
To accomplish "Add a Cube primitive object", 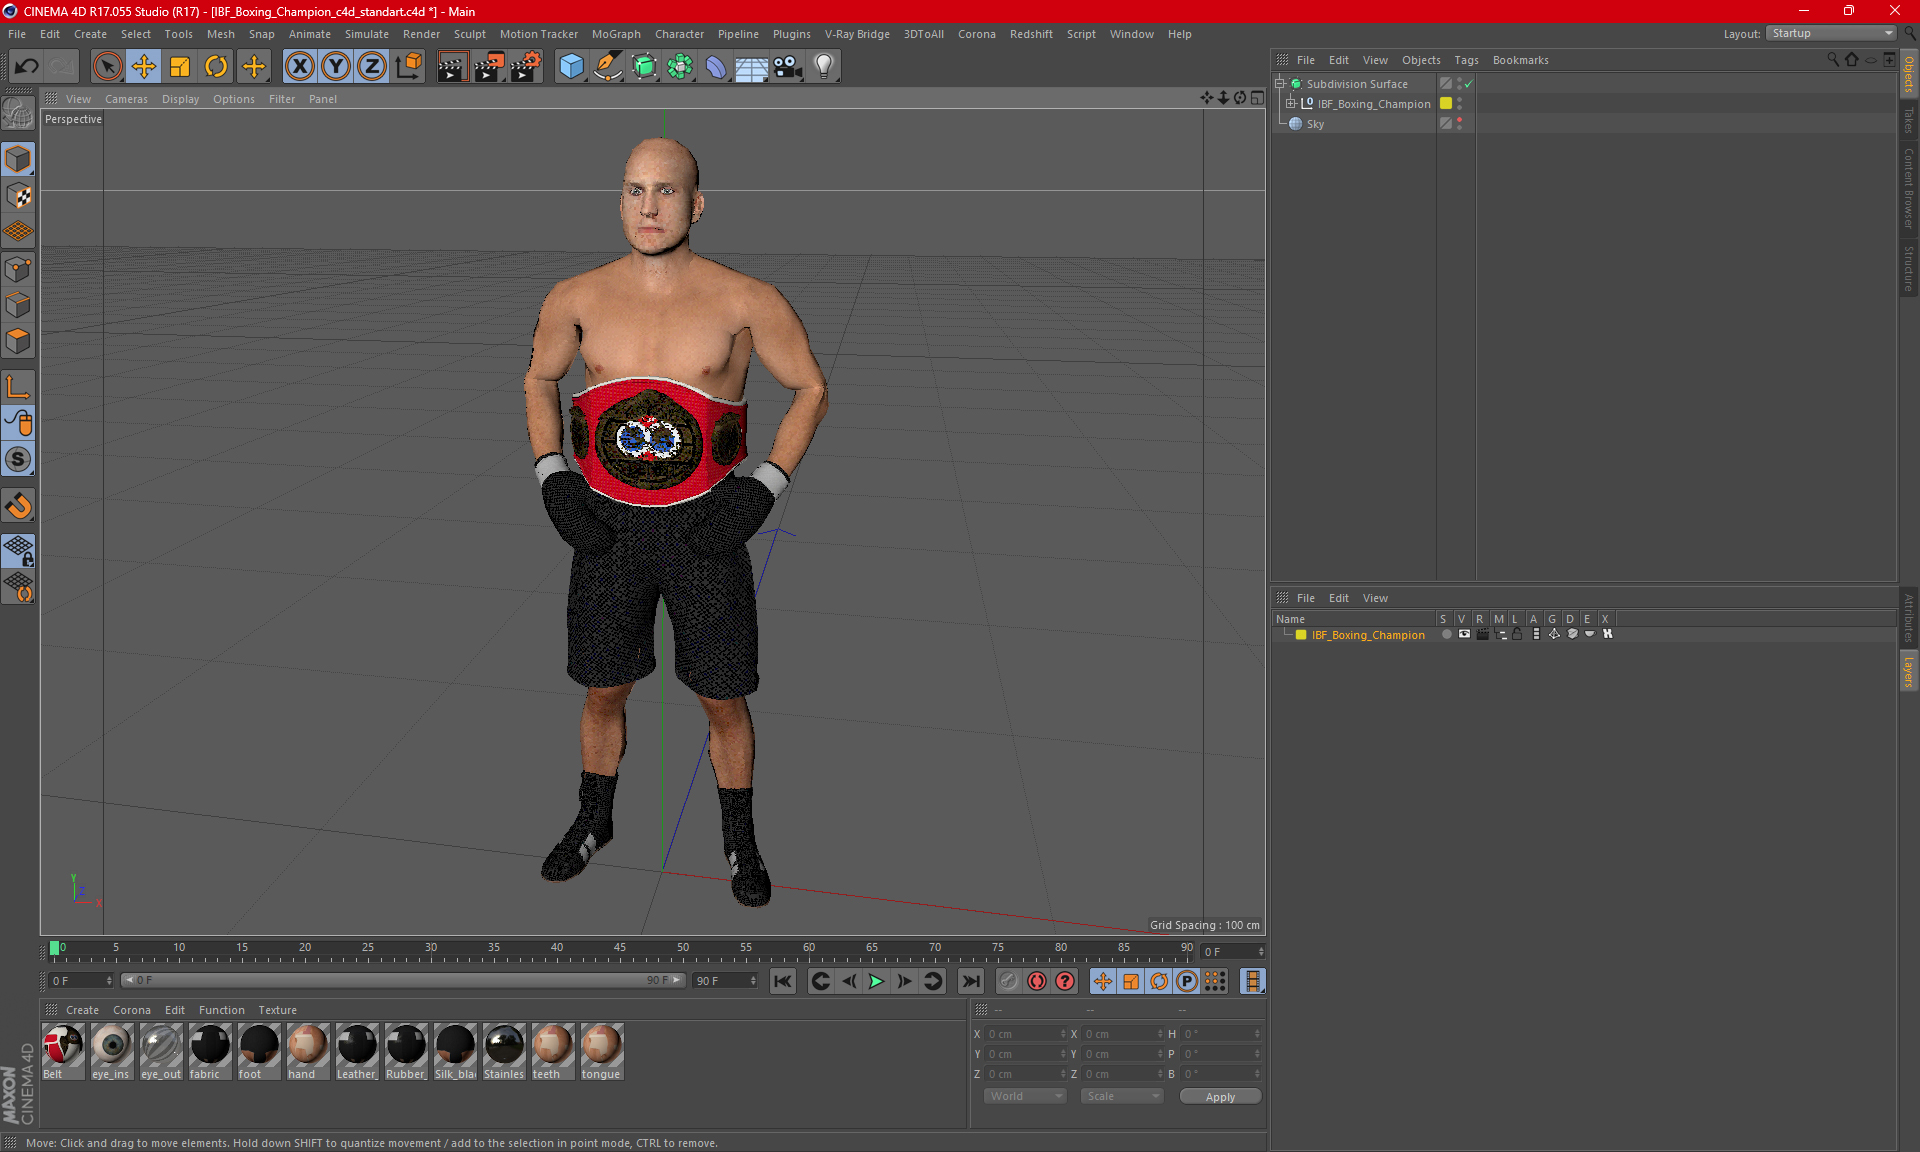I will click(571, 67).
